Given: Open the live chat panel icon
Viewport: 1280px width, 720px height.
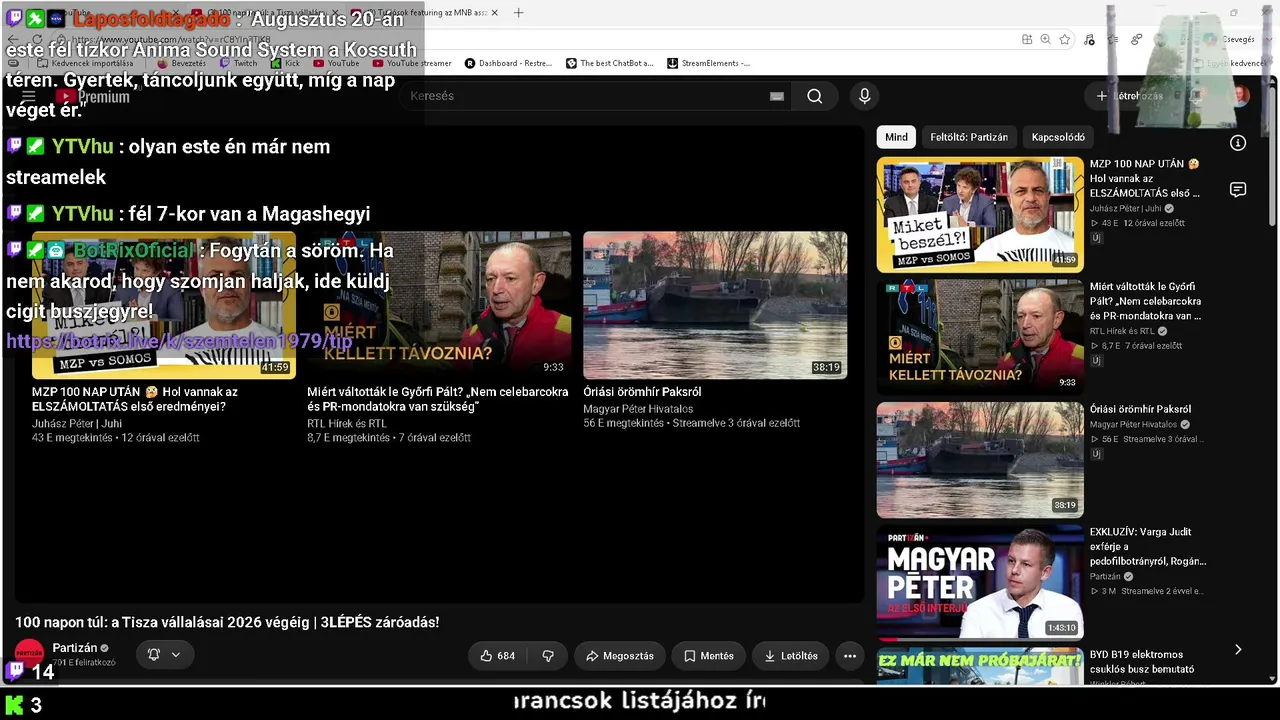Looking at the screenshot, I should tap(1238, 190).
